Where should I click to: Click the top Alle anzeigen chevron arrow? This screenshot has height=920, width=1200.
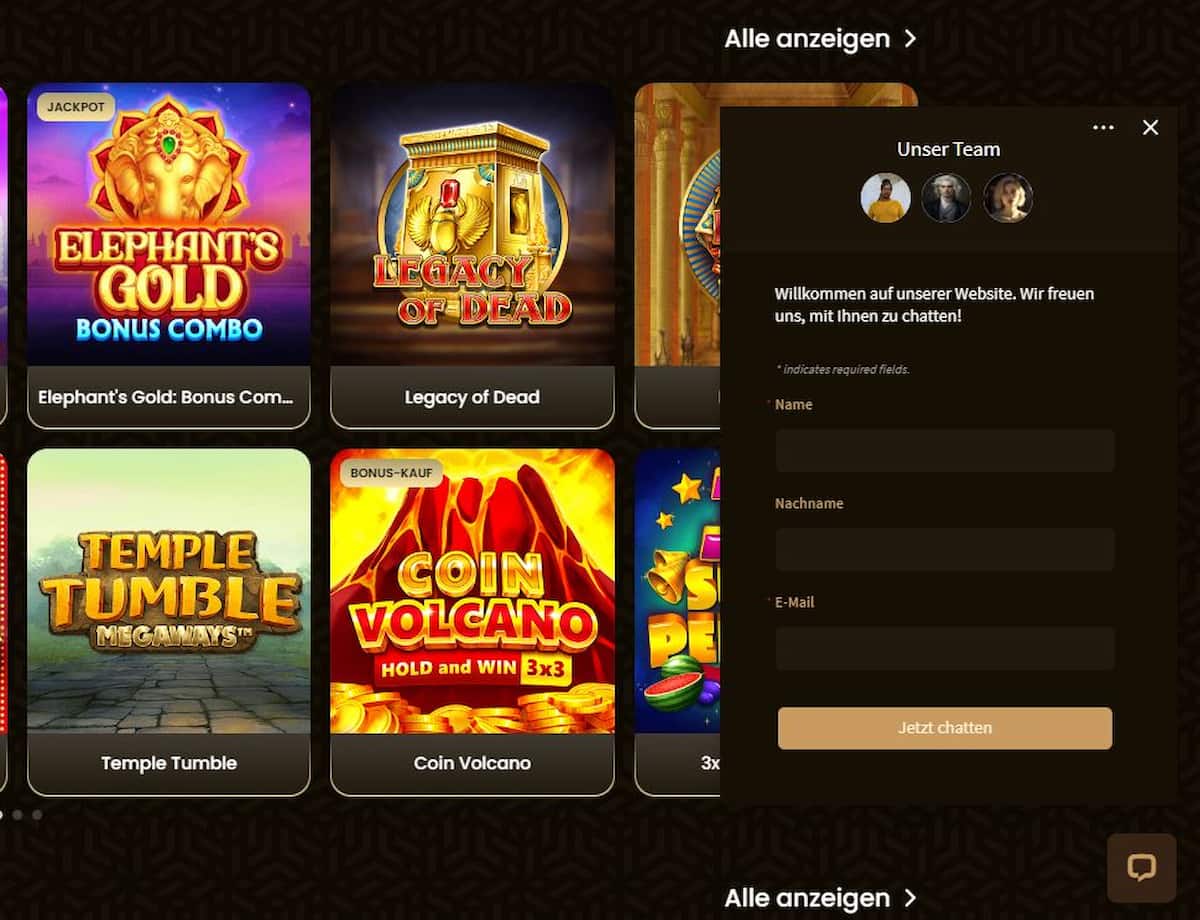909,39
